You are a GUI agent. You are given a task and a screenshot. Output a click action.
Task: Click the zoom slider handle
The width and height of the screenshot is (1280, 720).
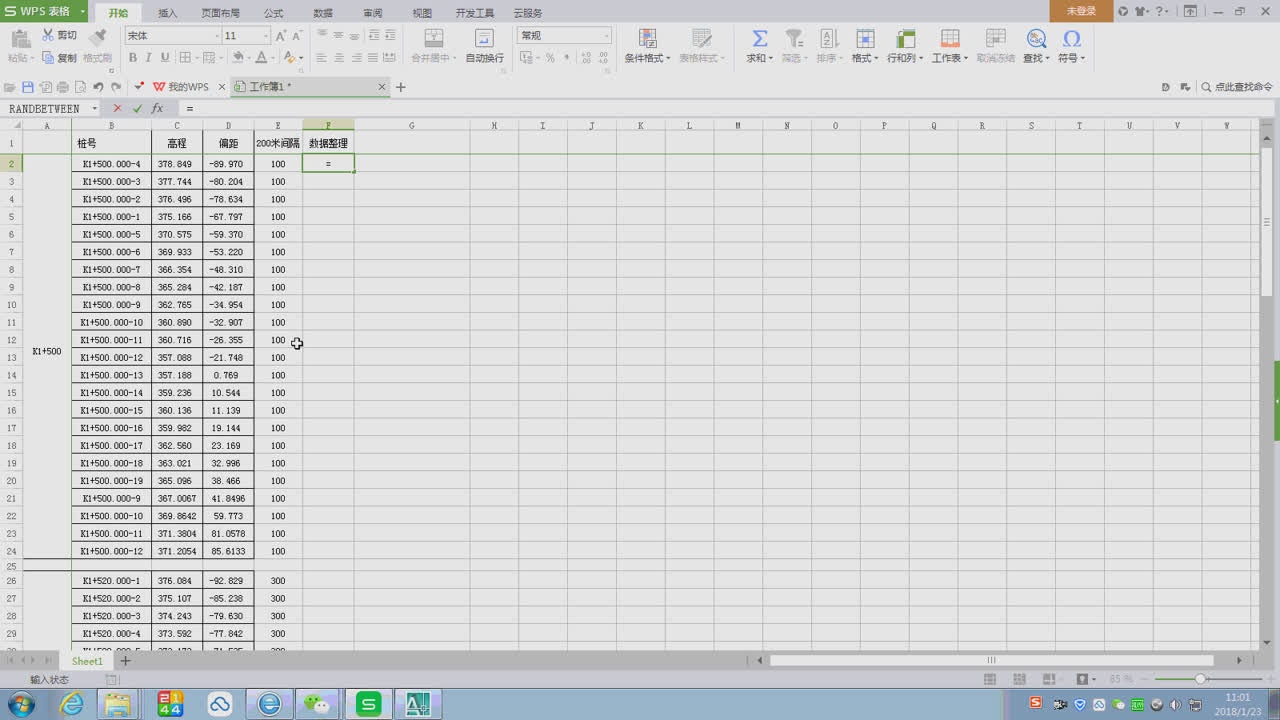coord(1201,679)
